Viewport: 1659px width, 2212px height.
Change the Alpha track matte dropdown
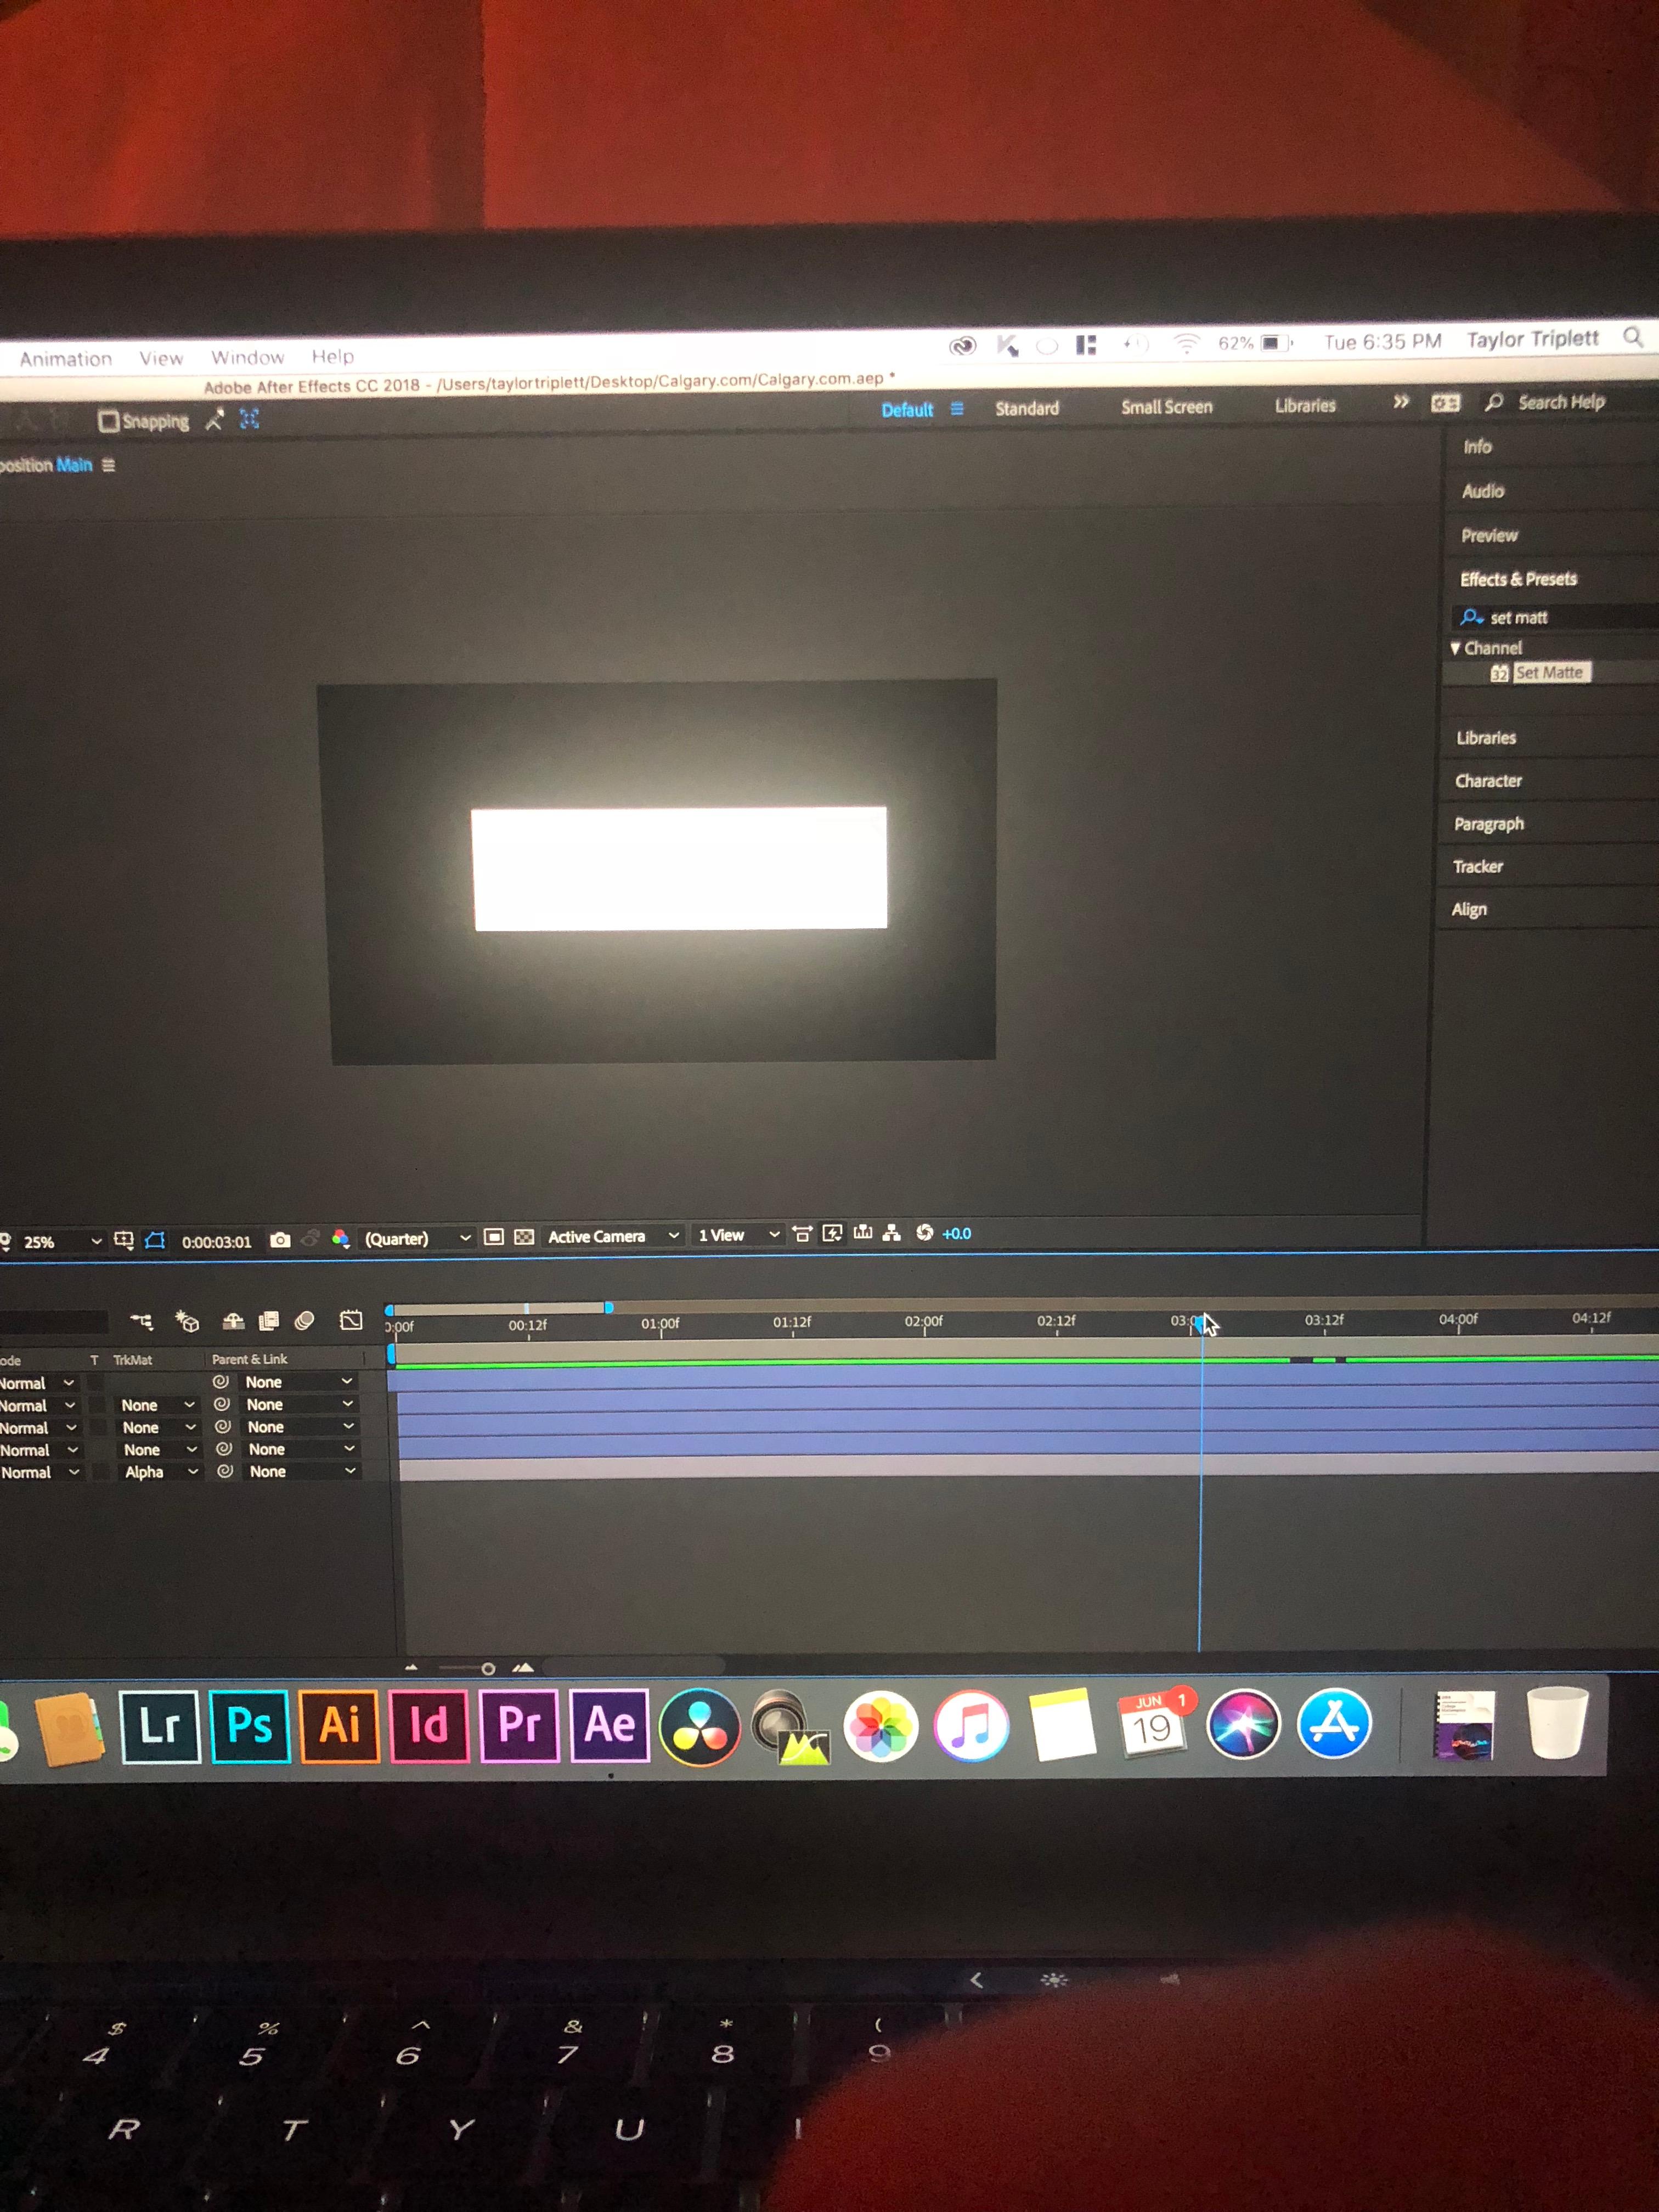point(157,1472)
